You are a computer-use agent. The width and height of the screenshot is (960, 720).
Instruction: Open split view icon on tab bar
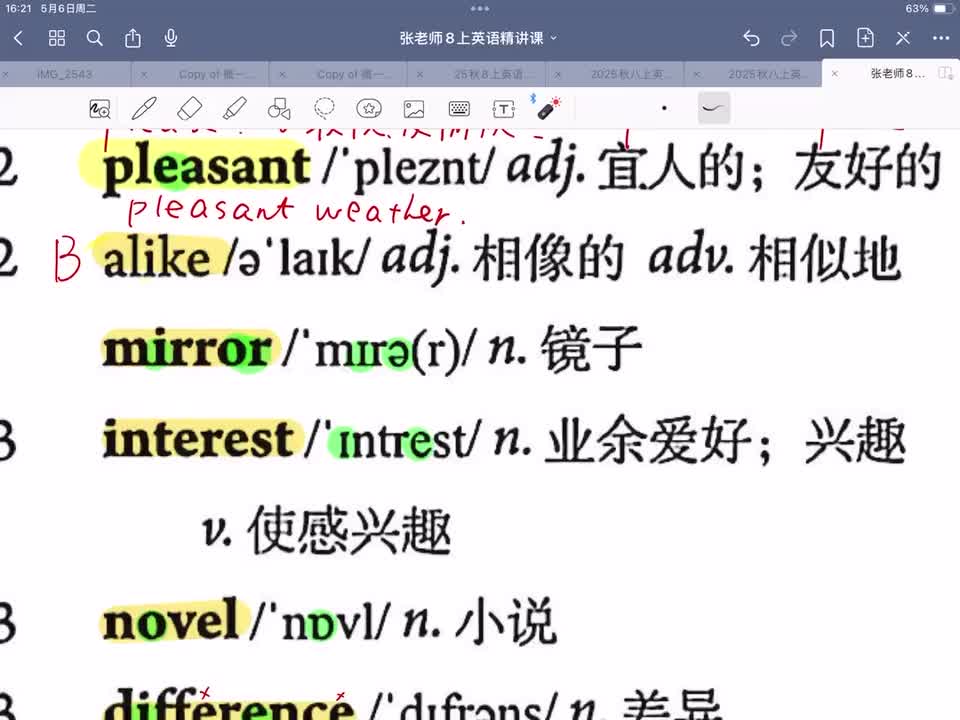coord(945,73)
